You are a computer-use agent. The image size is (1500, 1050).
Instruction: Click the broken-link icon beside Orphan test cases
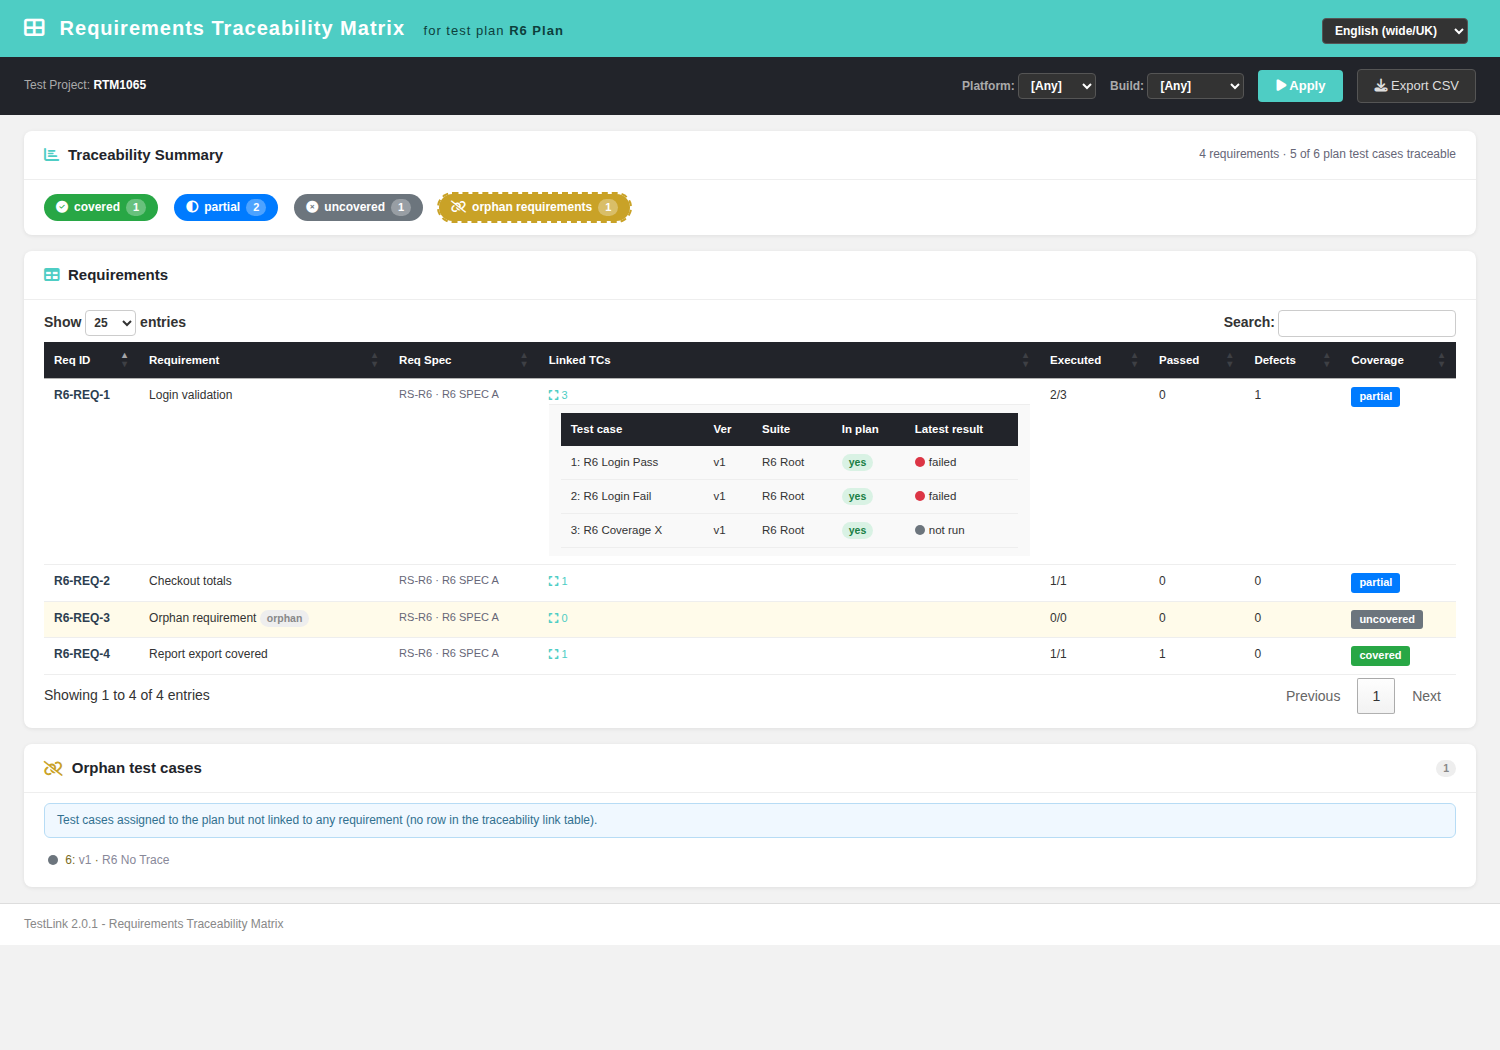click(x=53, y=768)
